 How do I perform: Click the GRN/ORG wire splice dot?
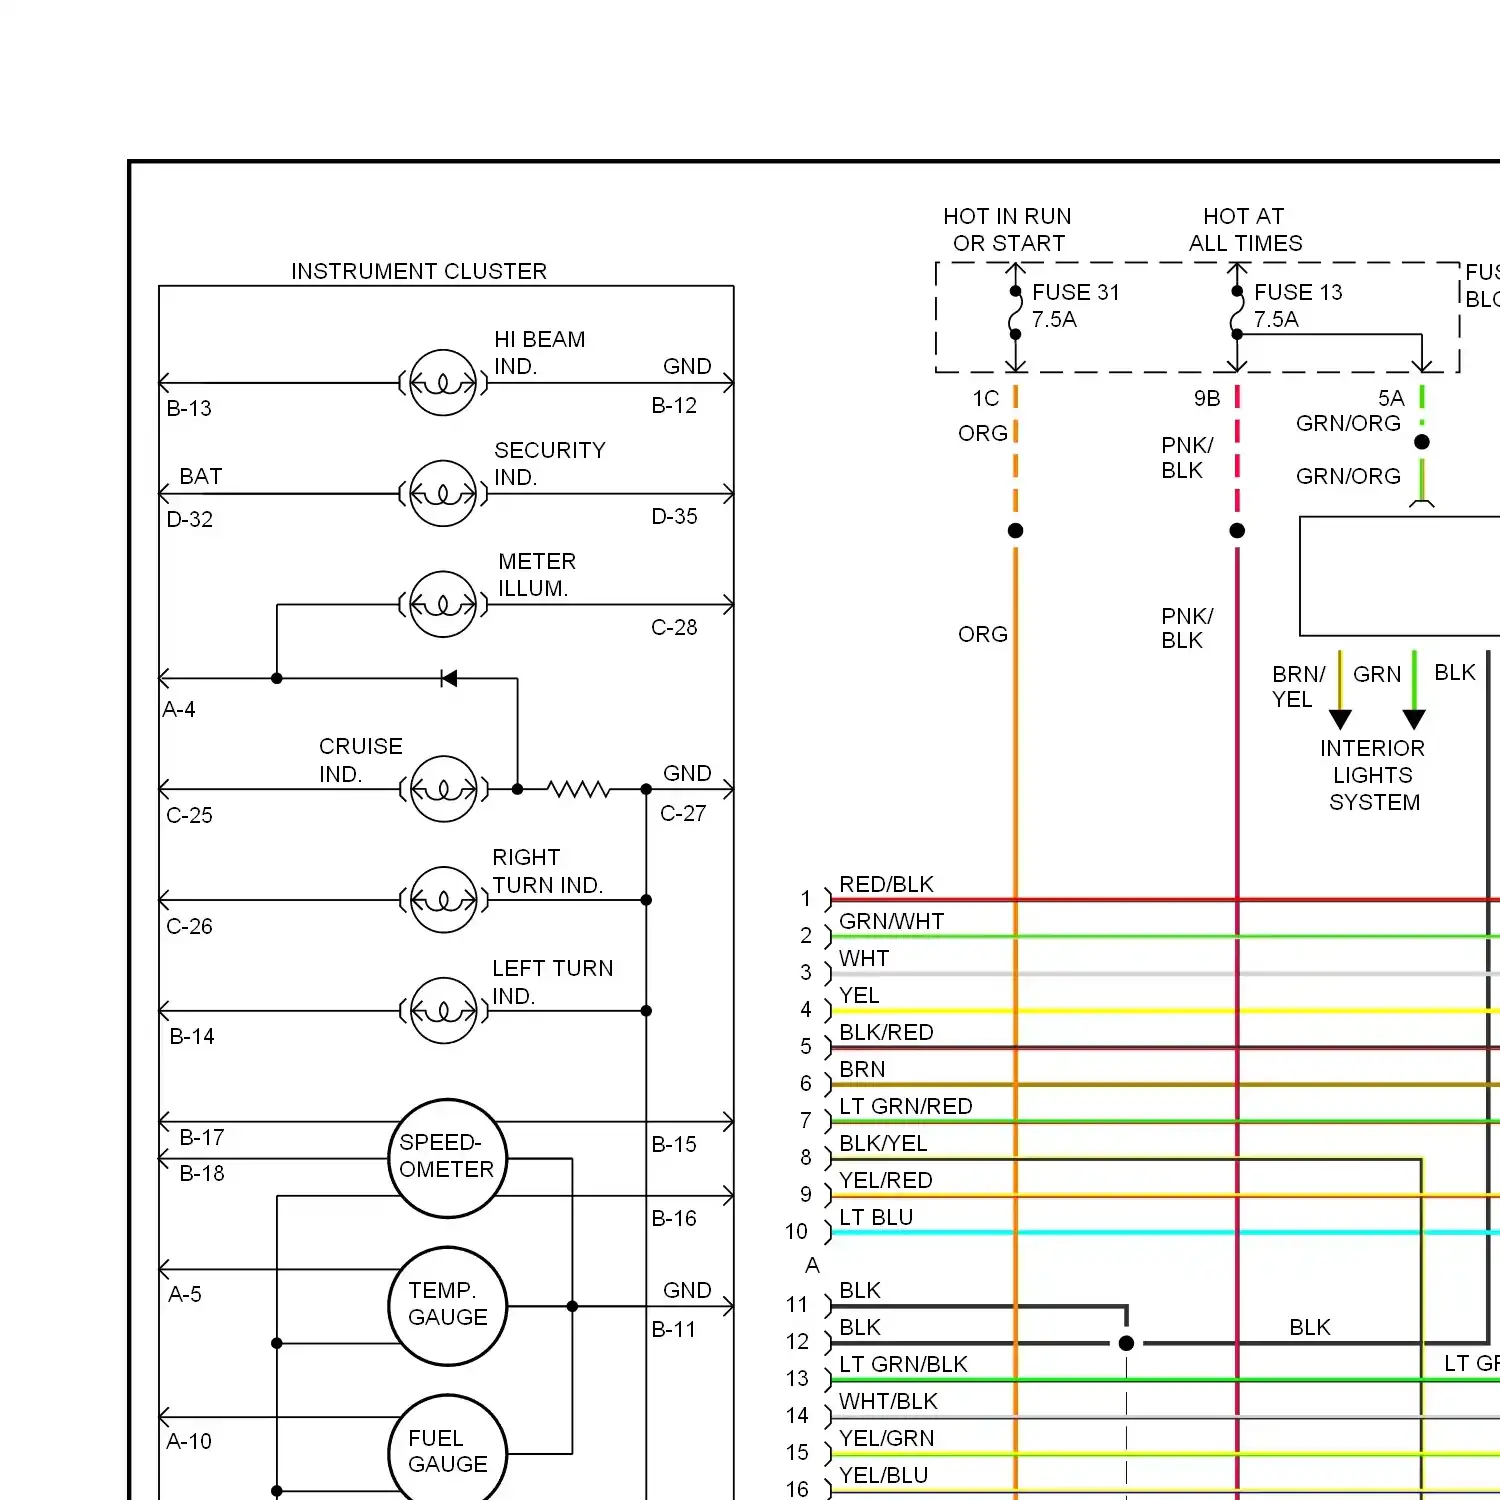click(1422, 442)
